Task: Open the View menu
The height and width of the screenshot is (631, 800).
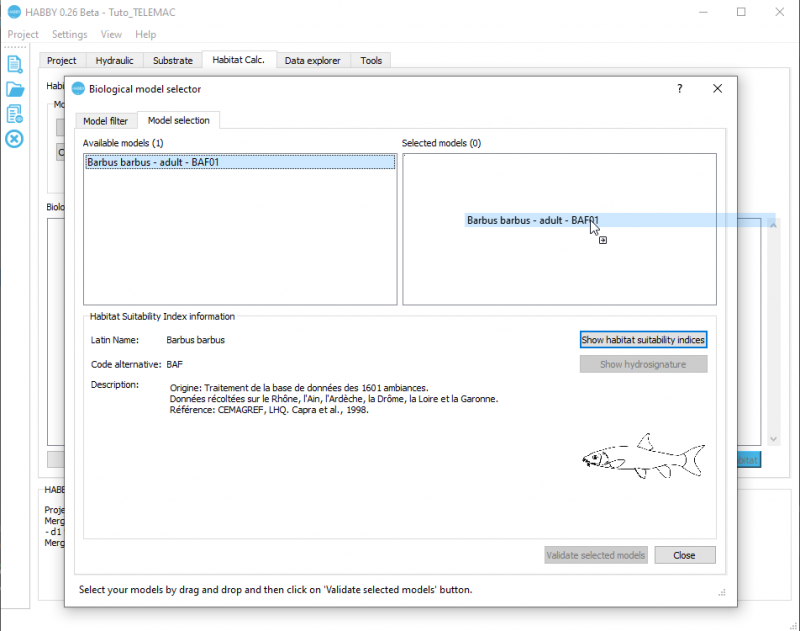Action: (110, 33)
